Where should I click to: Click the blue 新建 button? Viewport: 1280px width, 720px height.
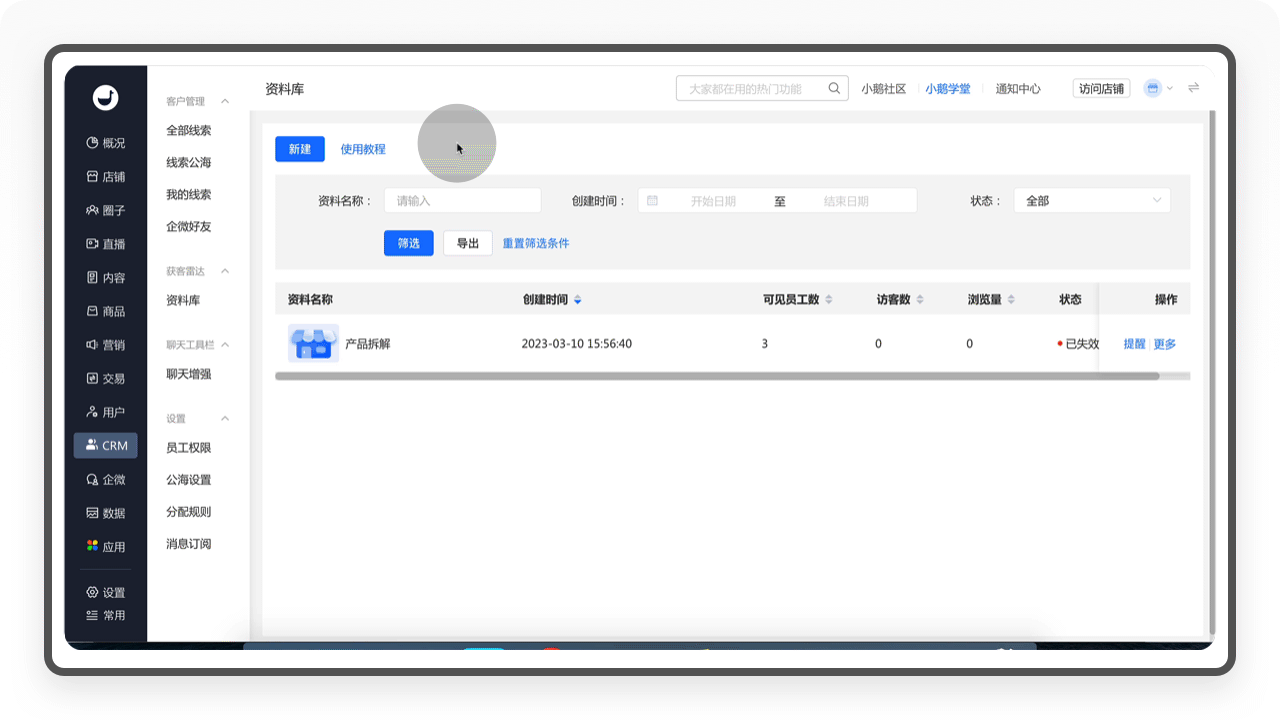click(300, 149)
